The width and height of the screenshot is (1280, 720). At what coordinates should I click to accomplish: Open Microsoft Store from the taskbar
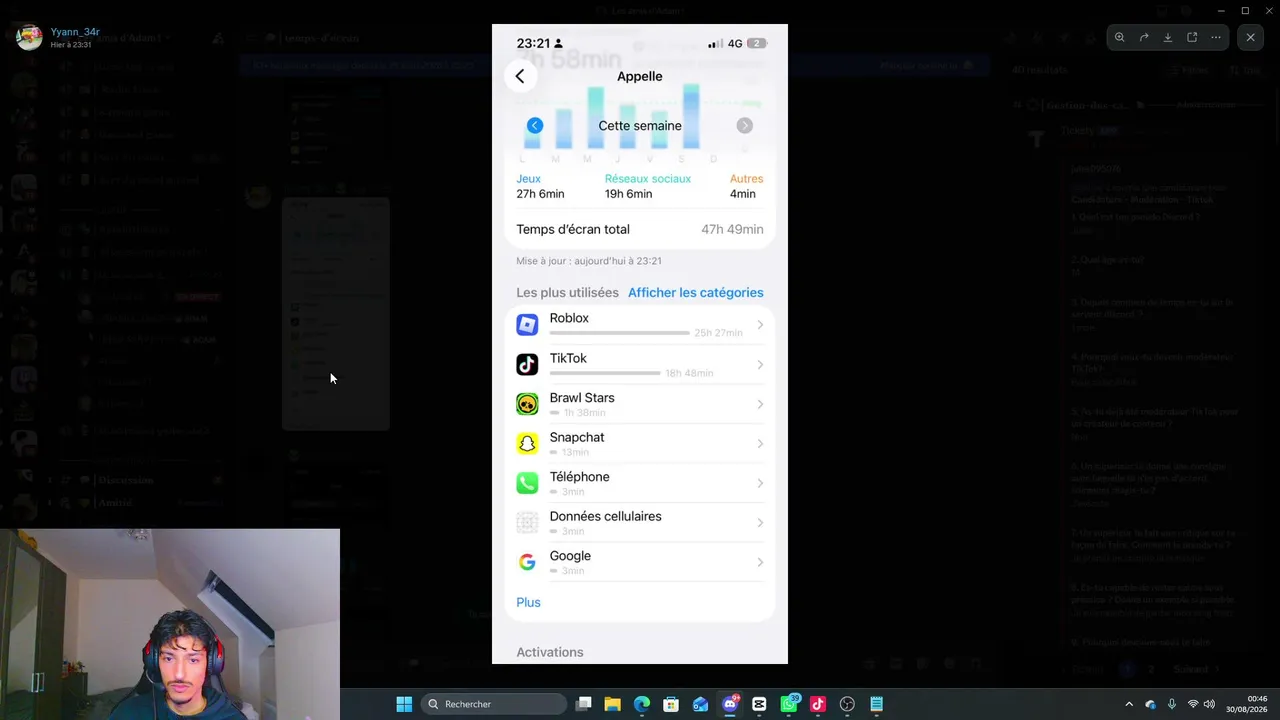(671, 704)
